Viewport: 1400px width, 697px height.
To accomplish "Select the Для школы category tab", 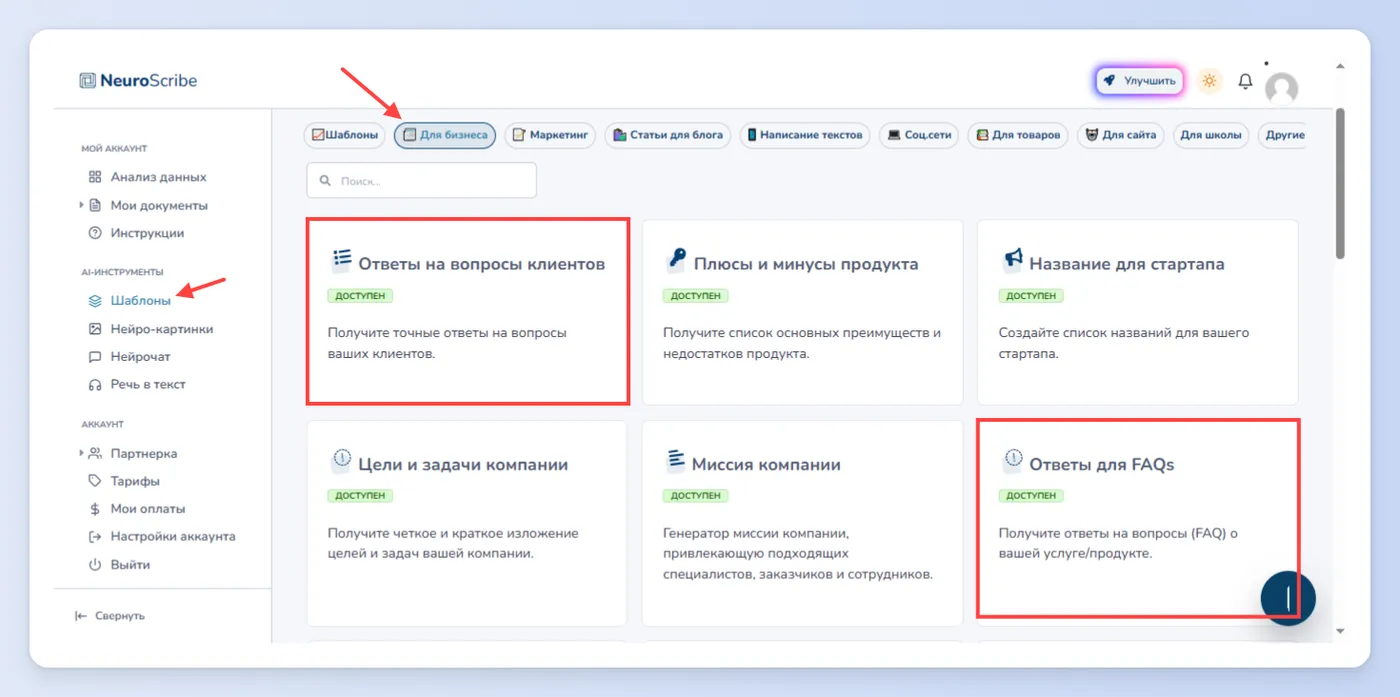I will click(x=1211, y=135).
